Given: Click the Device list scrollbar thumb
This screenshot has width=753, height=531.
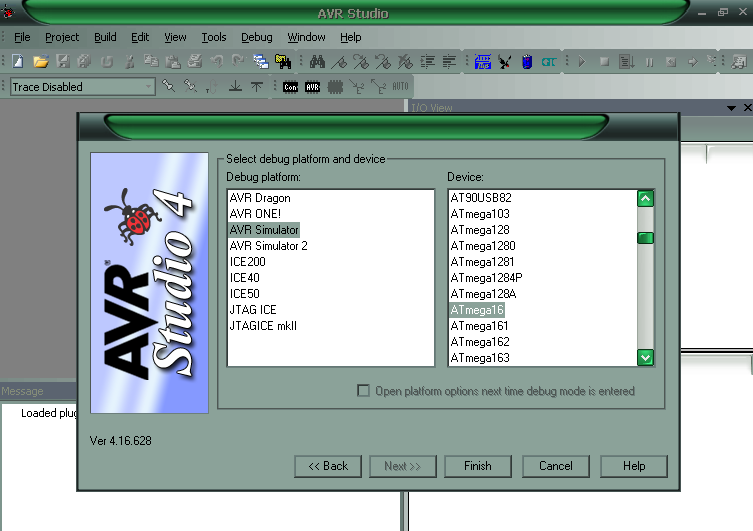Looking at the screenshot, I should 645,238.
